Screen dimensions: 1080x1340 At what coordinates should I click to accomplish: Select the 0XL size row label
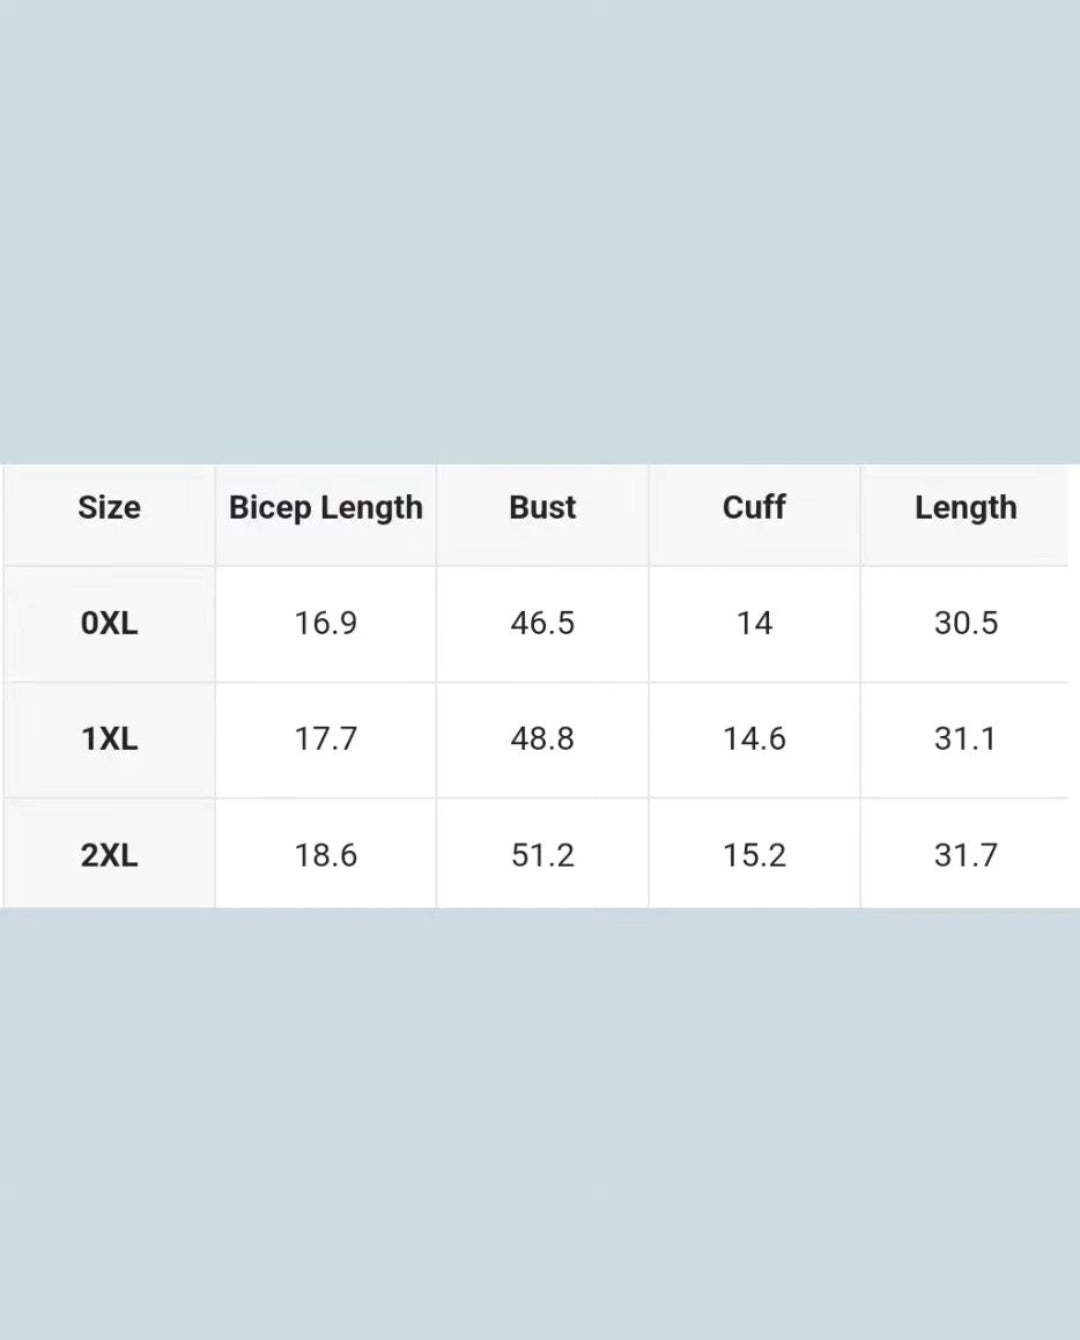click(109, 624)
